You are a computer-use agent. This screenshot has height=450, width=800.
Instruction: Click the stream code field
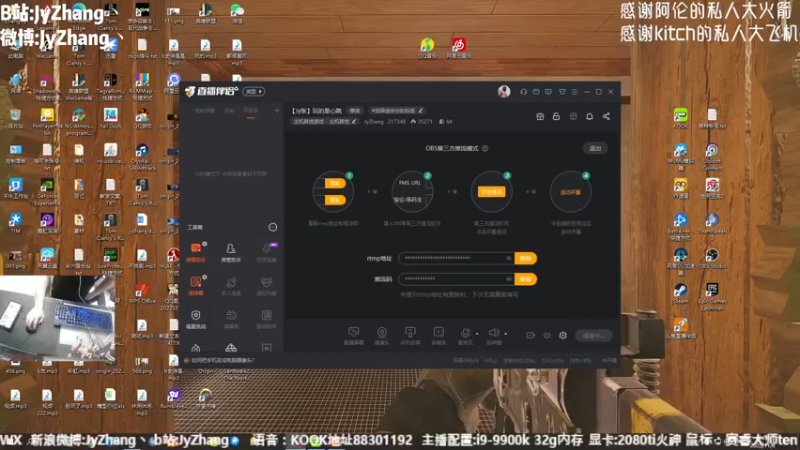pyautogui.click(x=456, y=279)
